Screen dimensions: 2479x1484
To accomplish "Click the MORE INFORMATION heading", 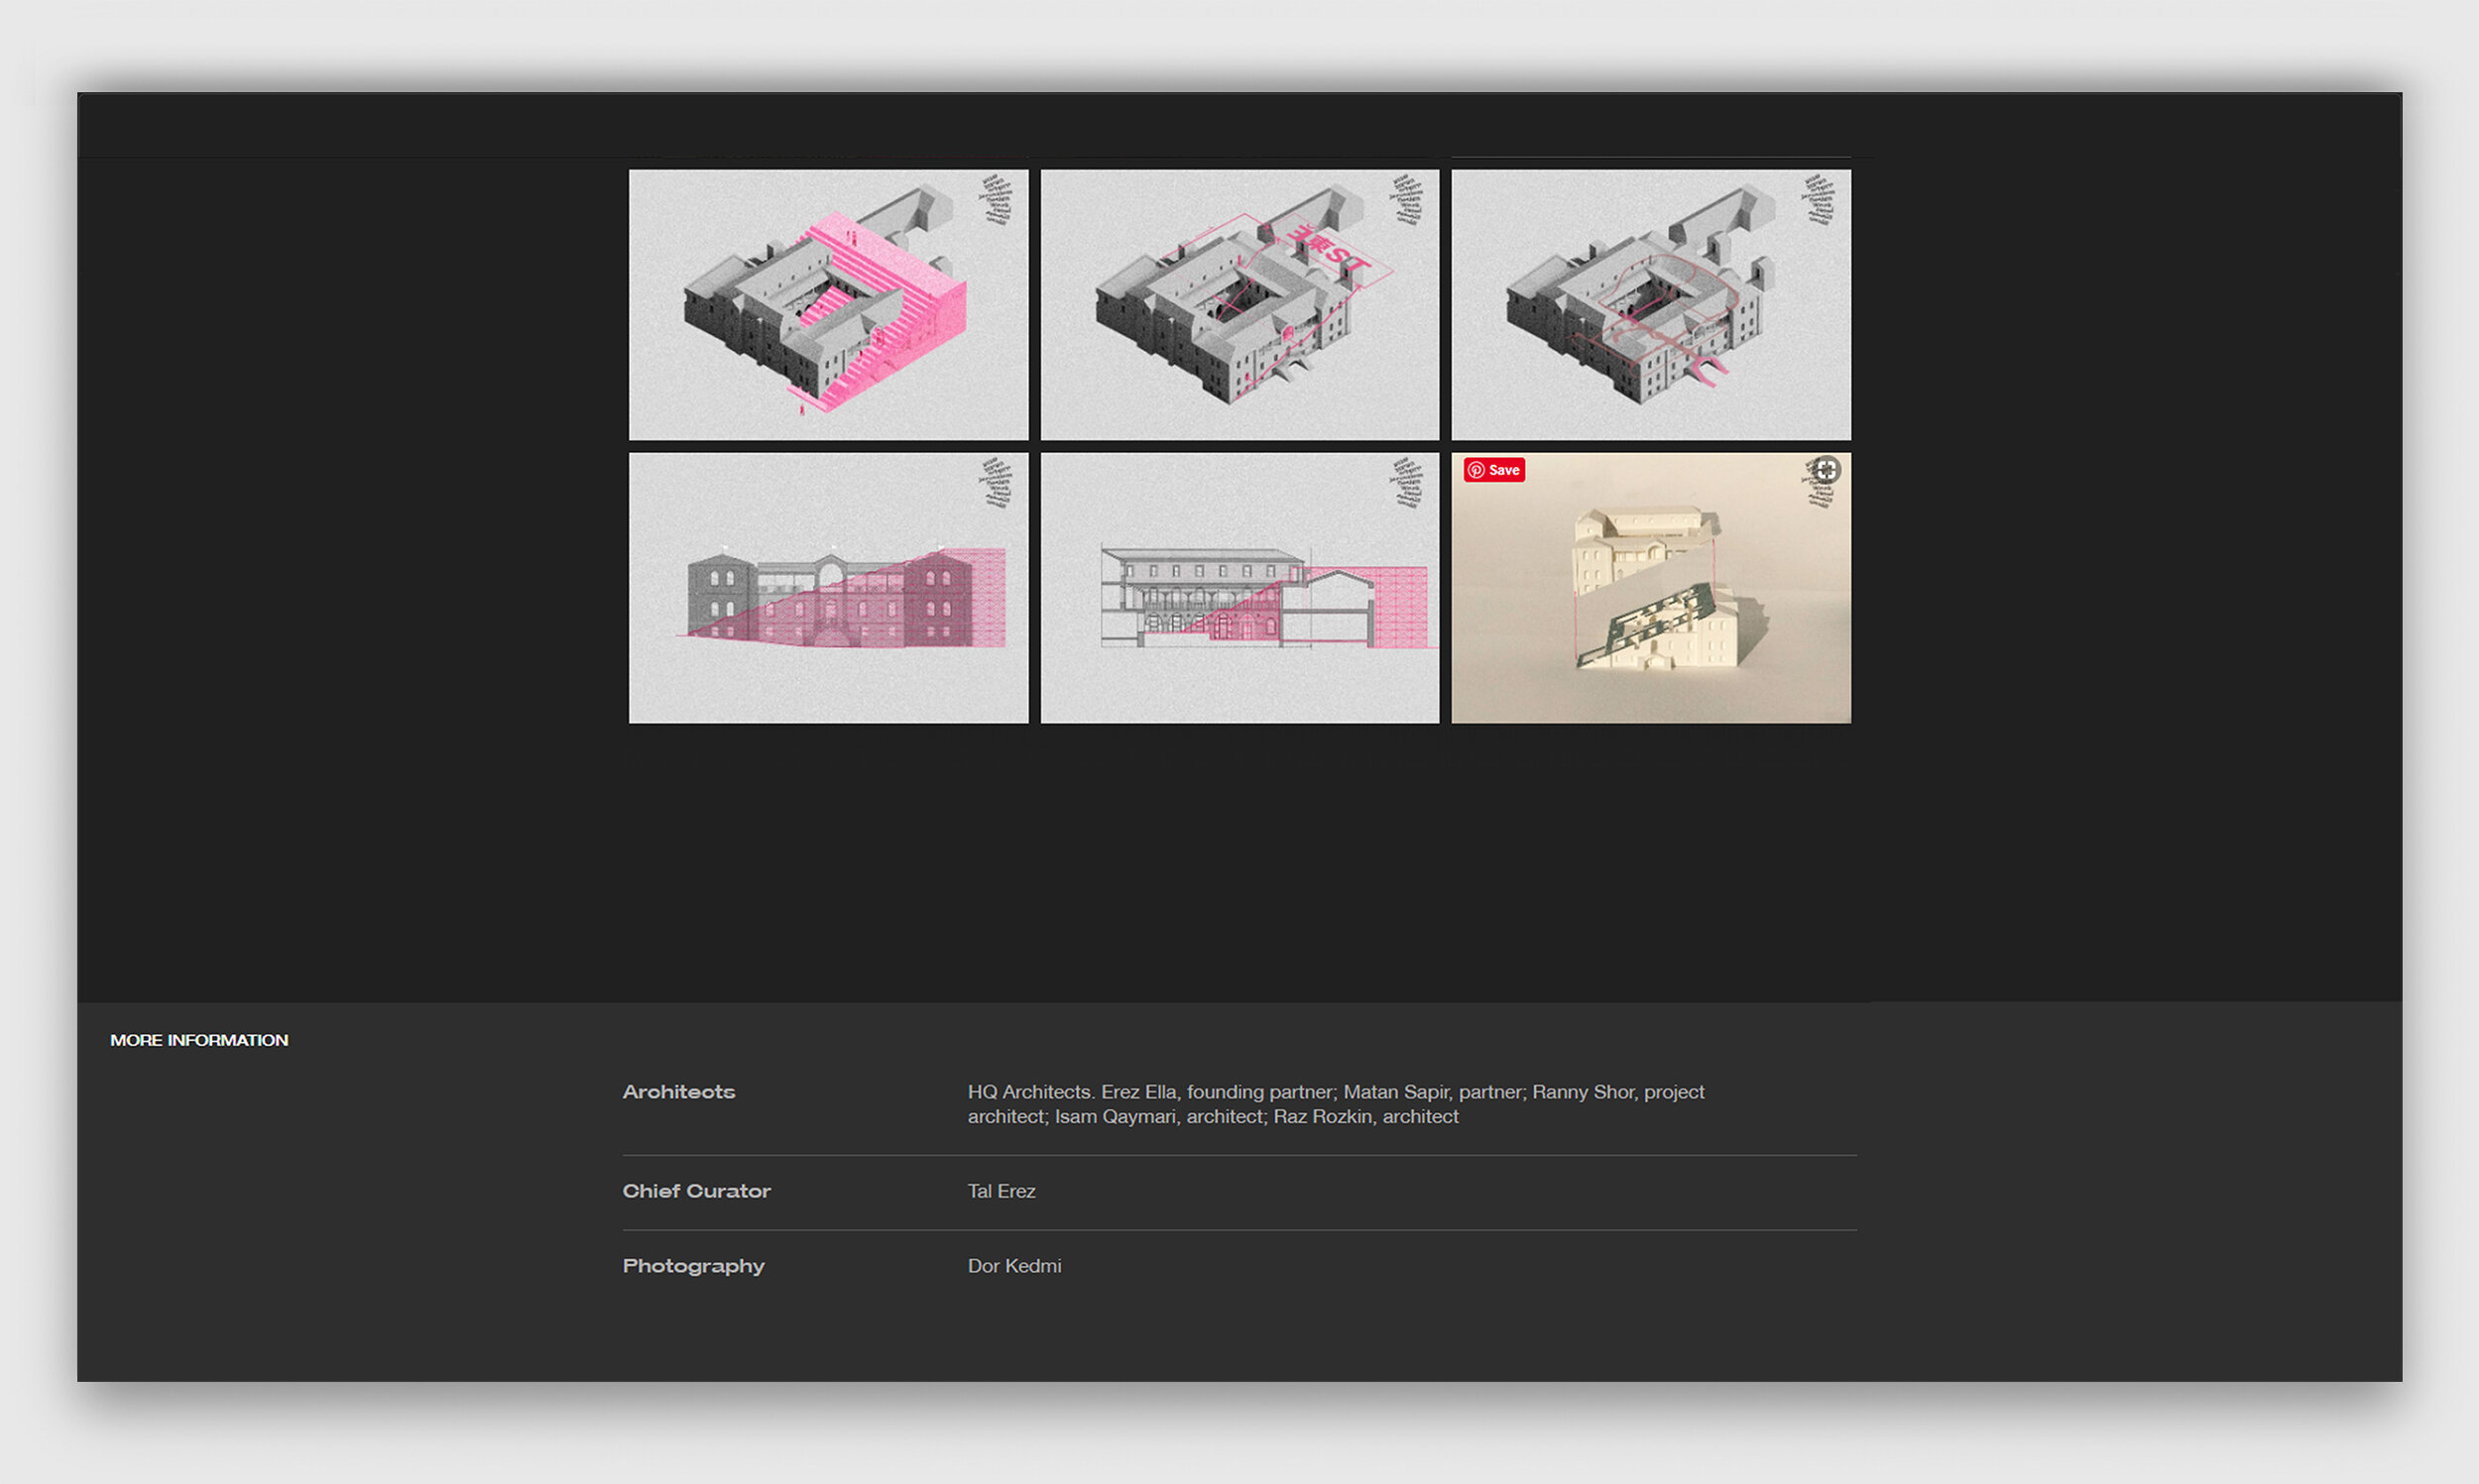I will [x=199, y=1040].
